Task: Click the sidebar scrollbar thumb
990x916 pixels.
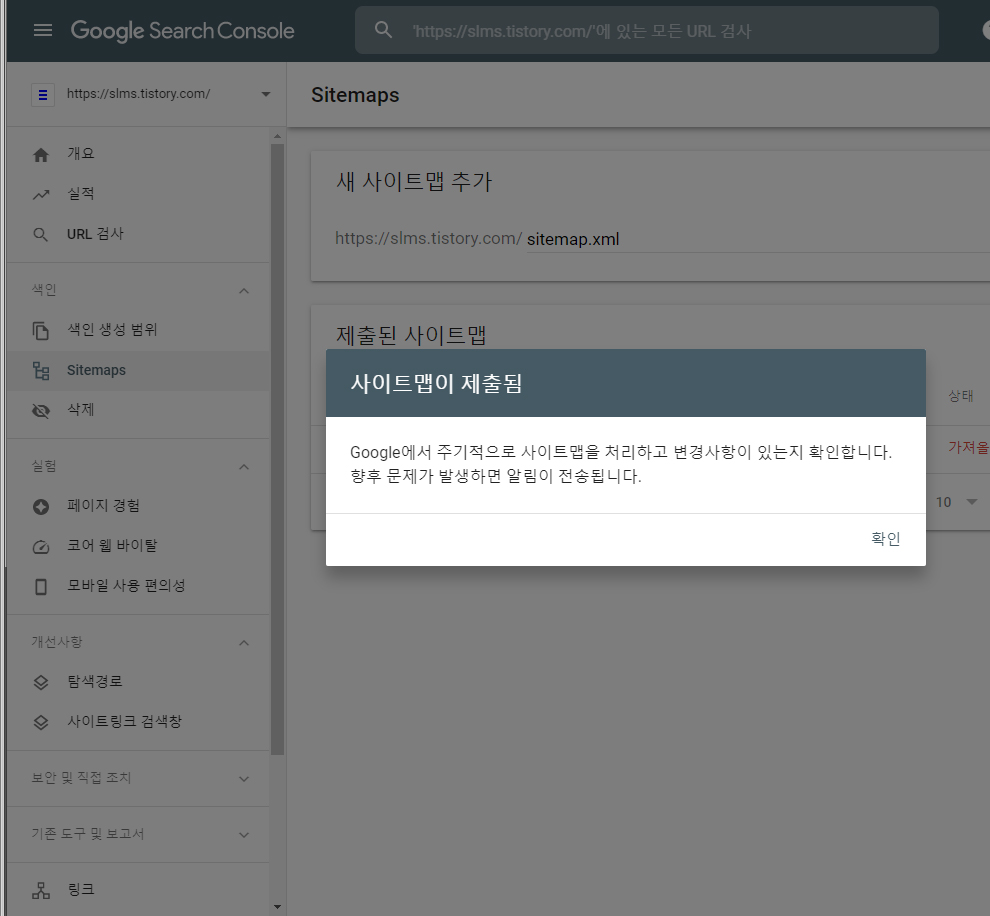Action: [277, 449]
